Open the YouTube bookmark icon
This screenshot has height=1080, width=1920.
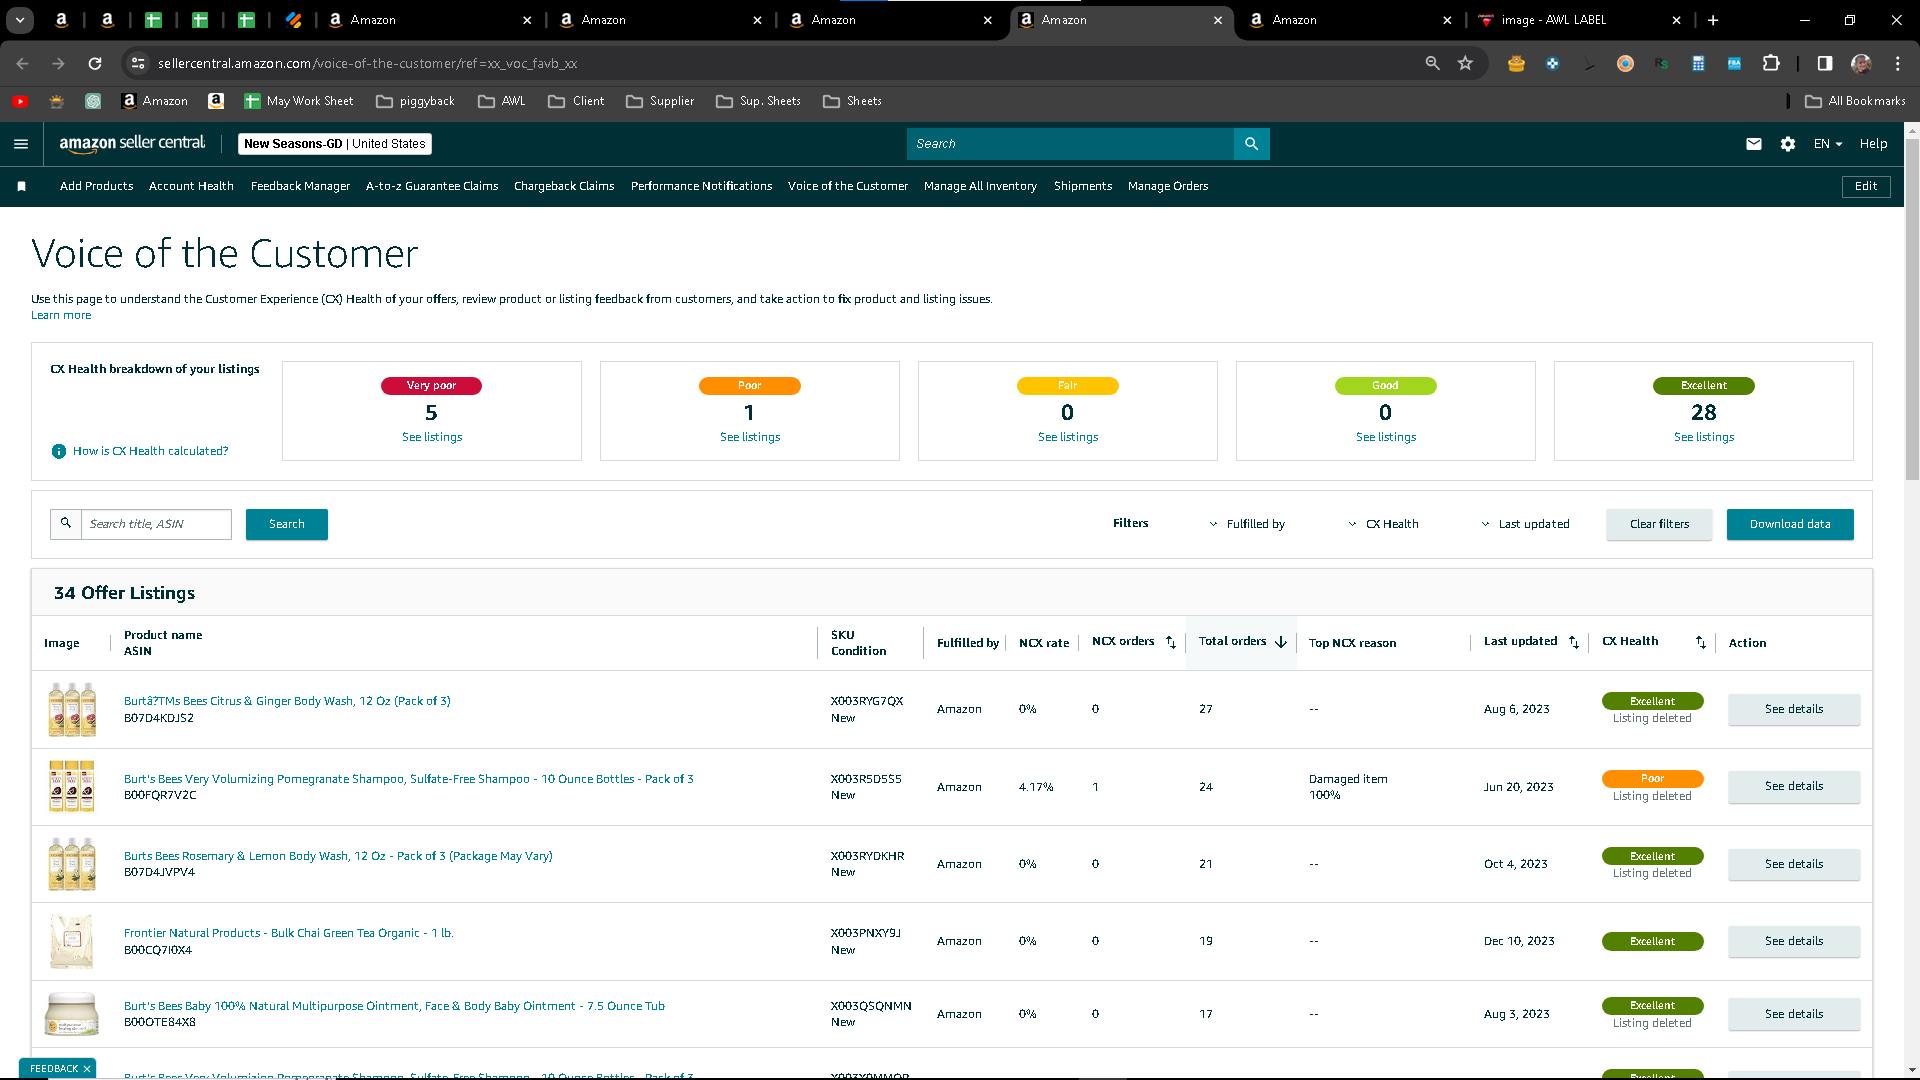[20, 101]
